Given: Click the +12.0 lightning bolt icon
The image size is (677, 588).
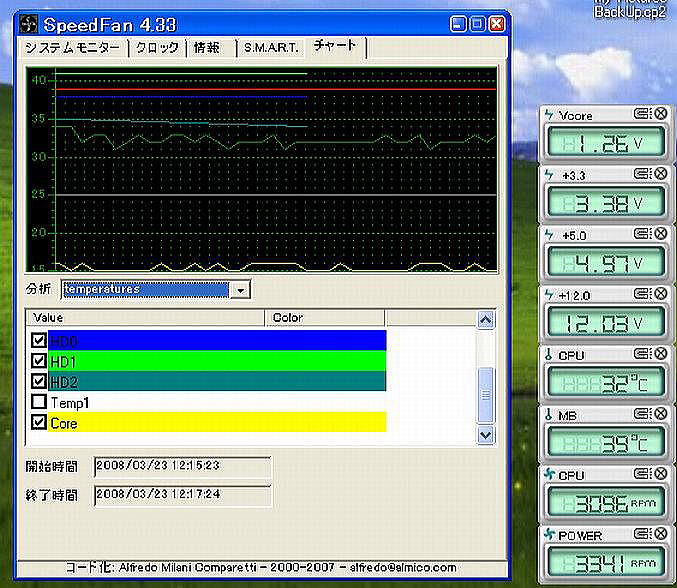Looking at the screenshot, I should (549, 295).
